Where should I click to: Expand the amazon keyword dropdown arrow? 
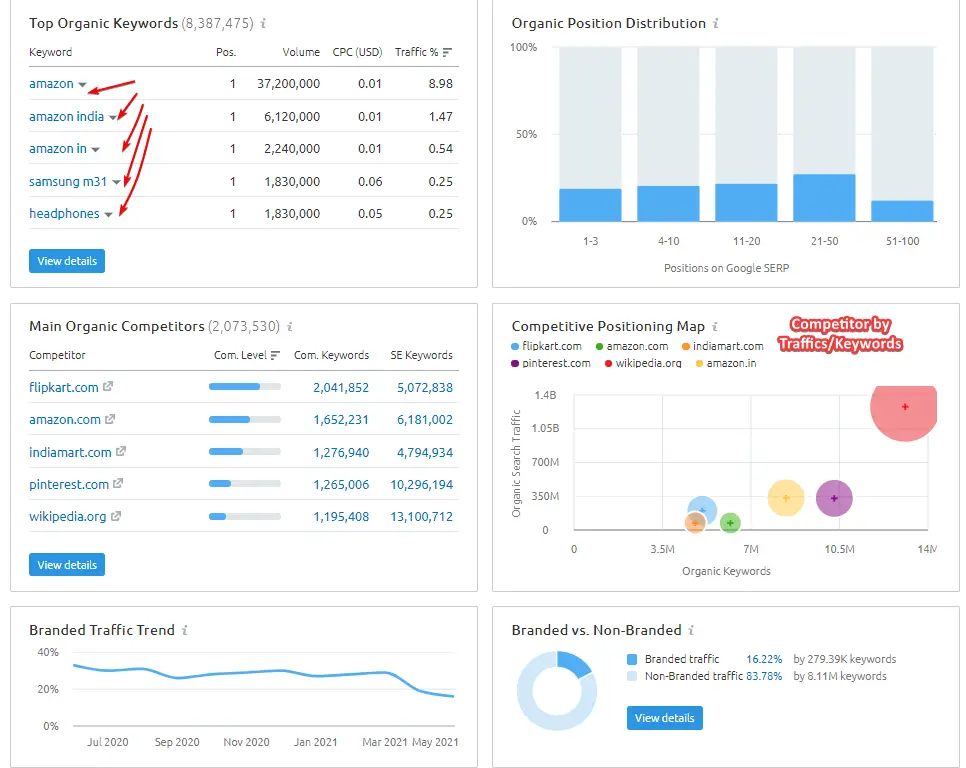coord(83,84)
